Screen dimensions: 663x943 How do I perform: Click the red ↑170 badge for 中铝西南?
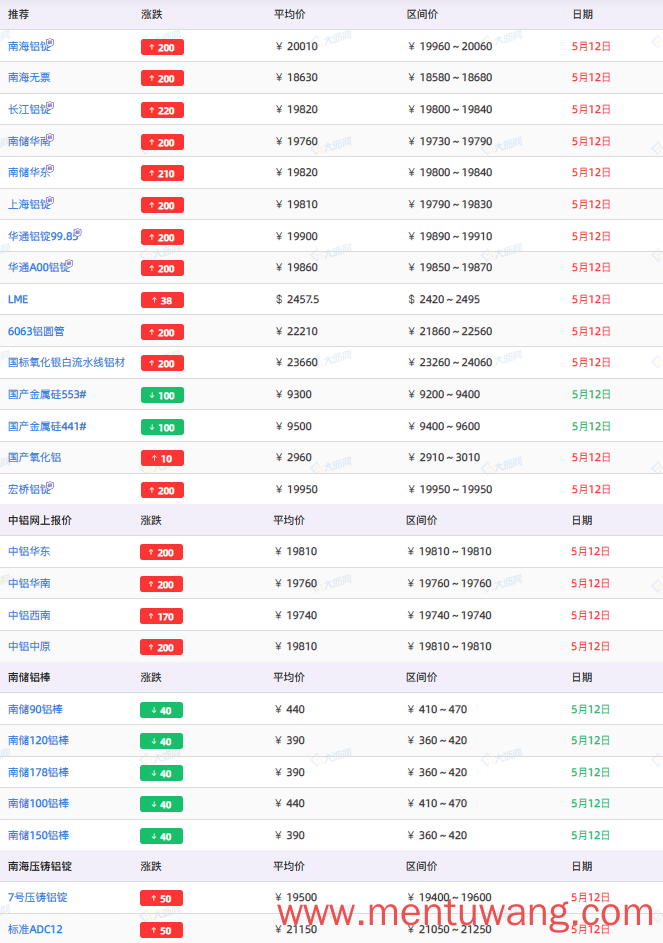coord(161,616)
